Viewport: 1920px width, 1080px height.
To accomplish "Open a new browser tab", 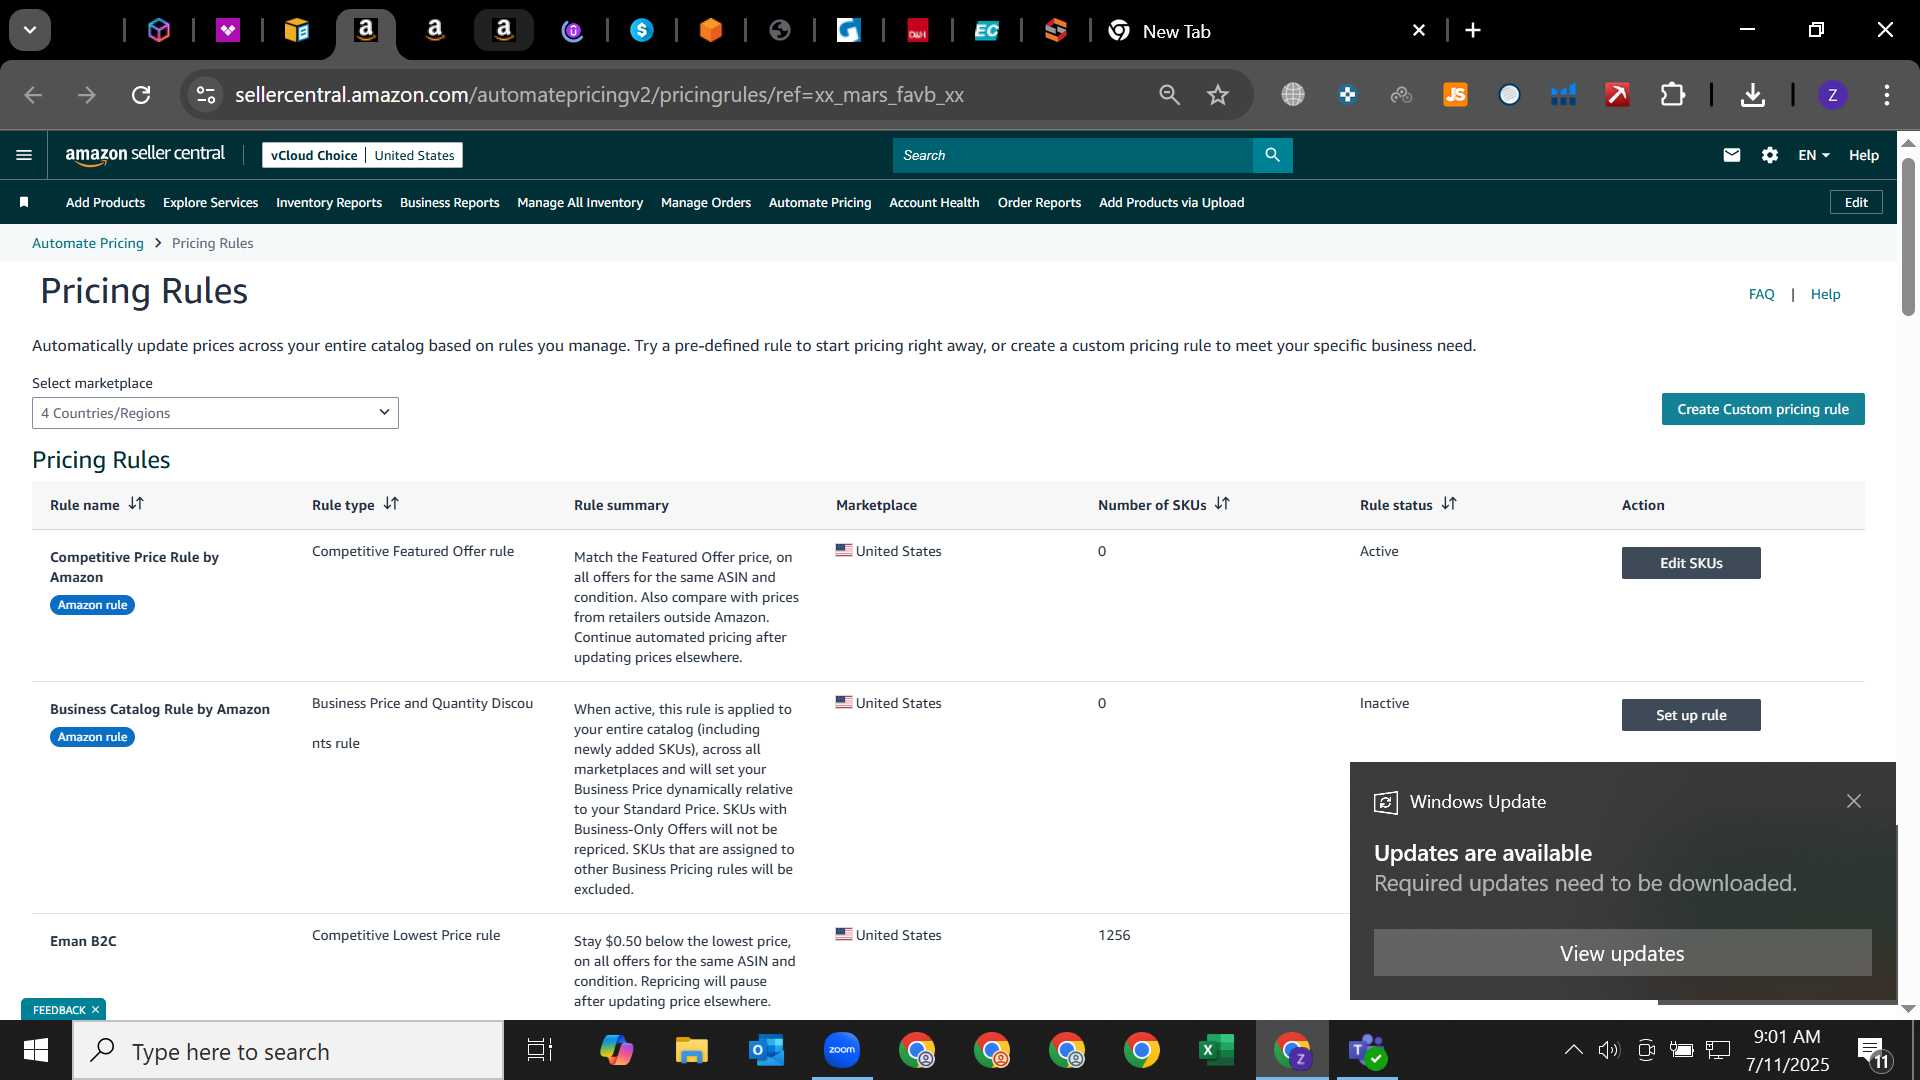I will [1473, 31].
